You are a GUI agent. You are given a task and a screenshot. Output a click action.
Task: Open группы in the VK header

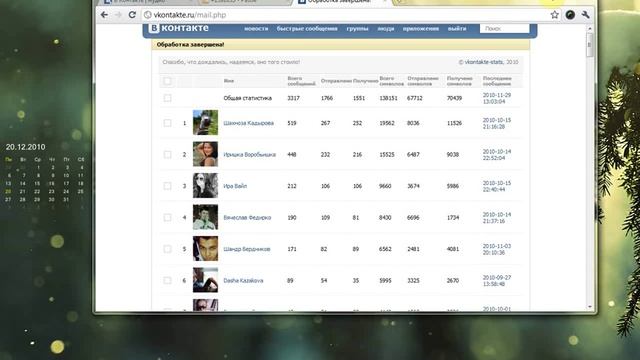click(x=357, y=29)
